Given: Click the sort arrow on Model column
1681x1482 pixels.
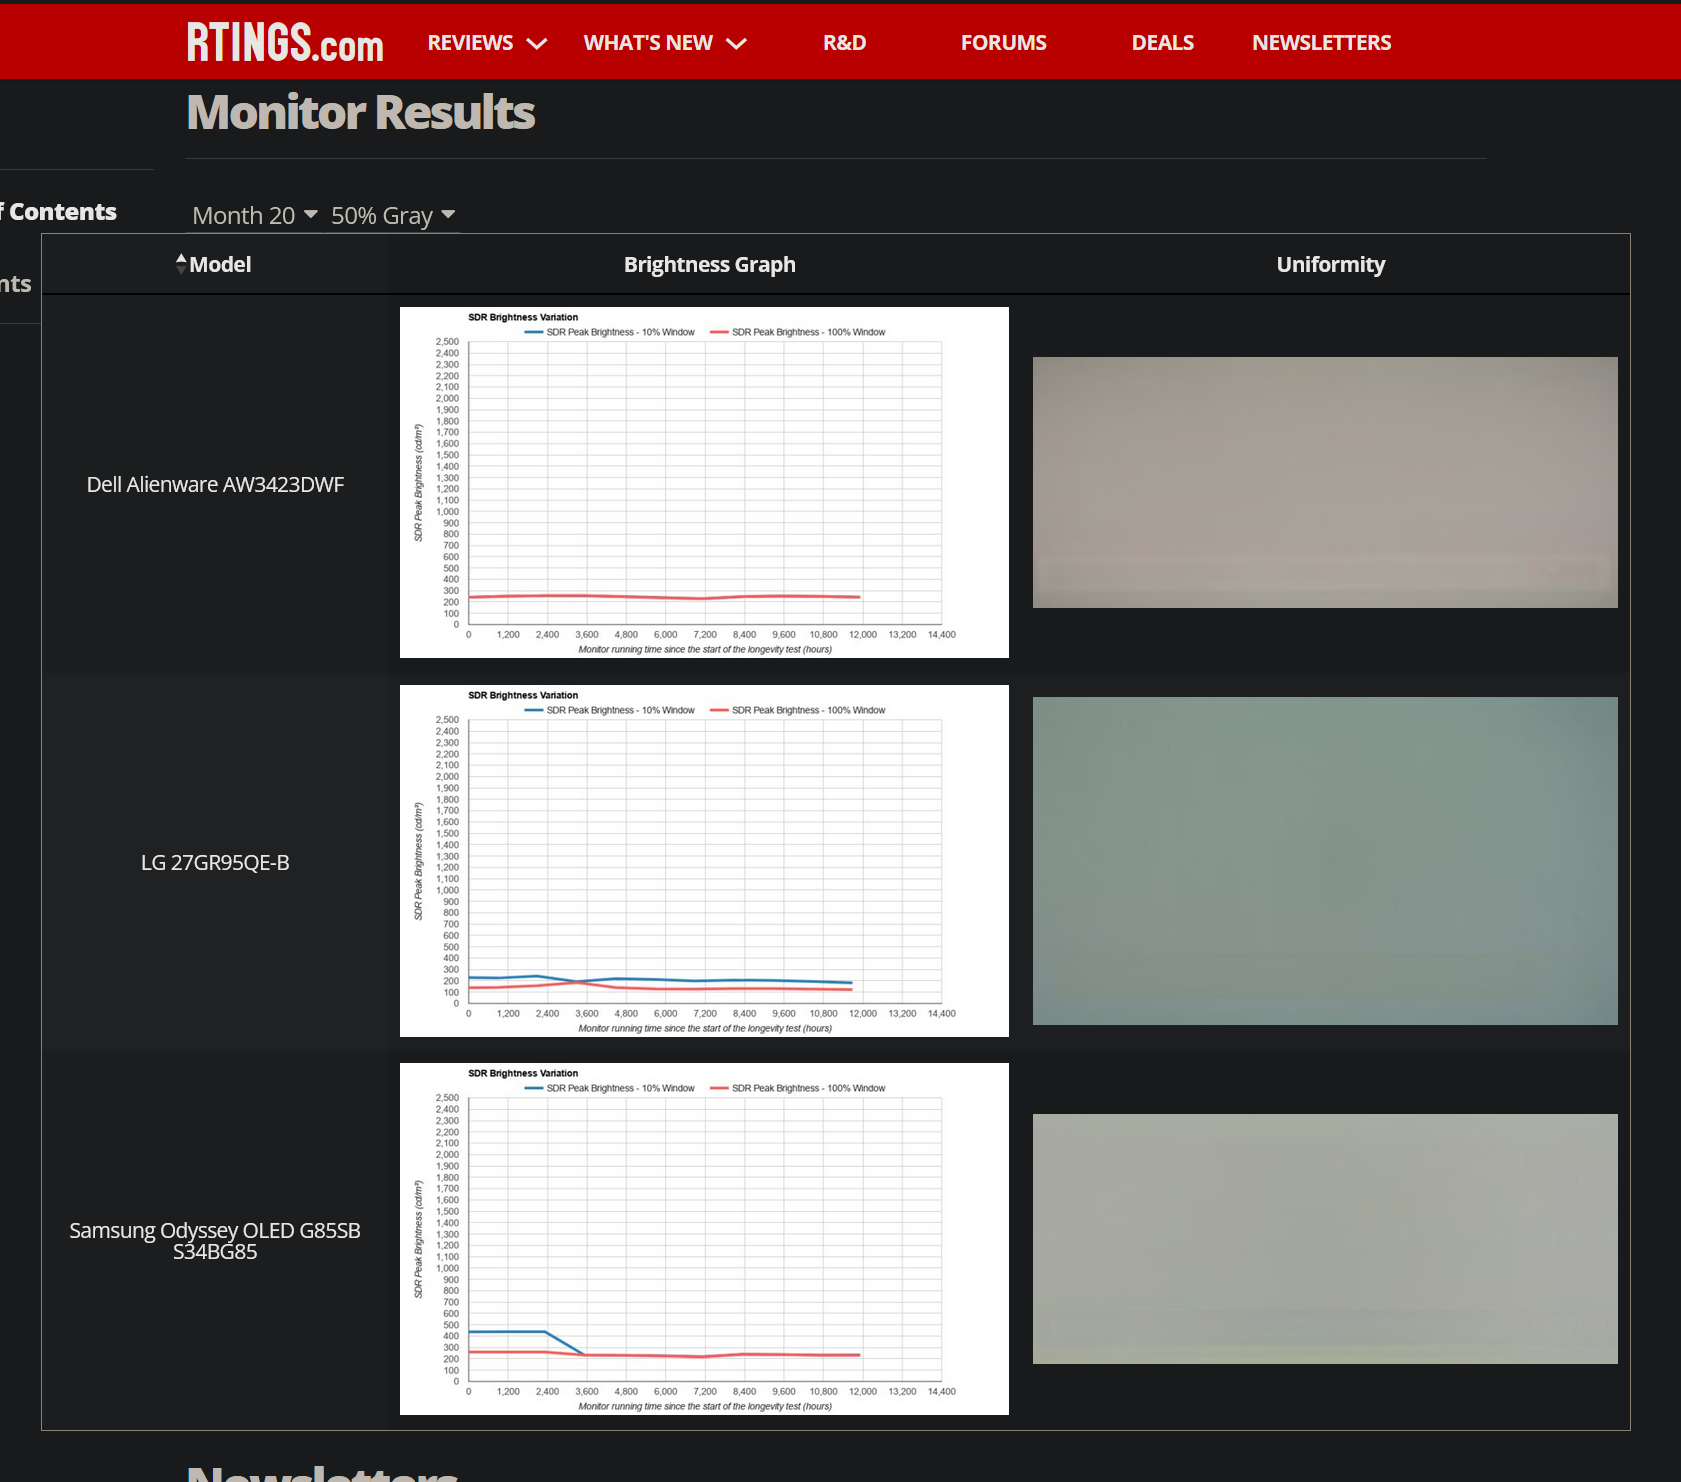Looking at the screenshot, I should (181, 263).
